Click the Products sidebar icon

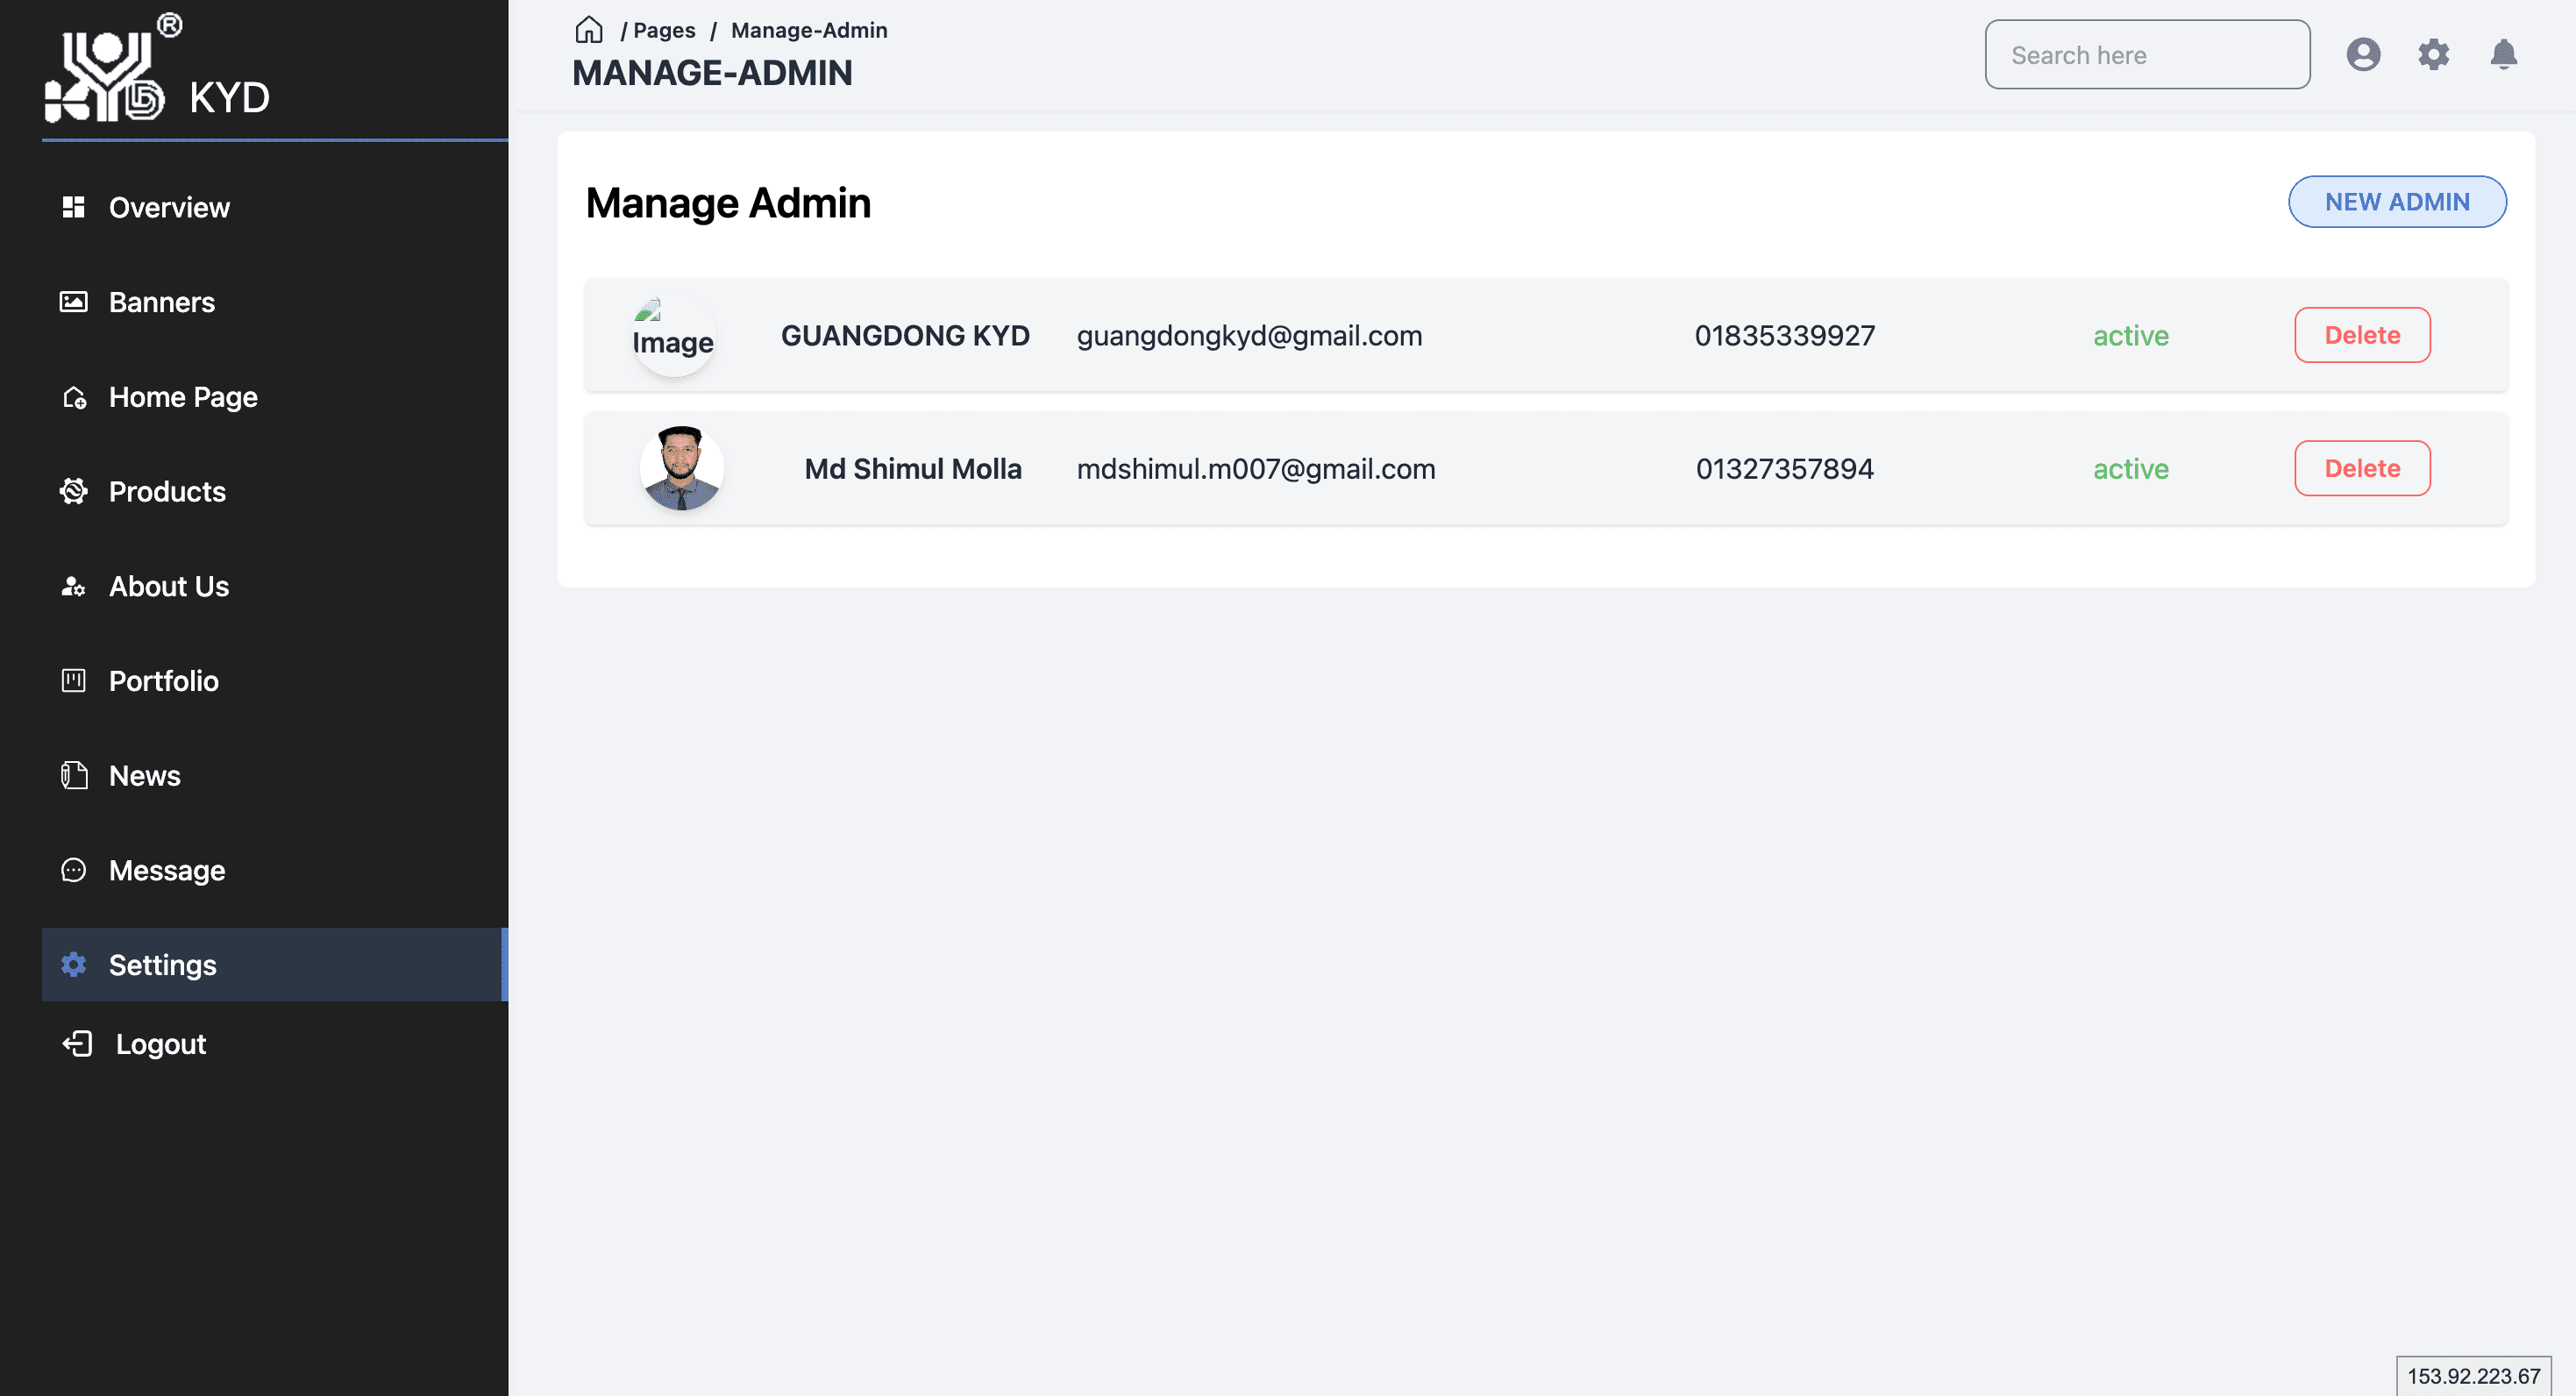(x=73, y=491)
